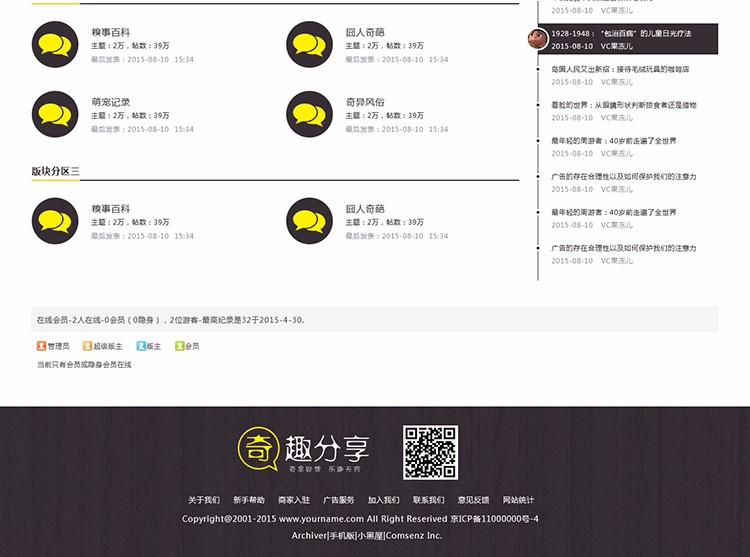Open the 萌宠记录 forum title

point(110,102)
